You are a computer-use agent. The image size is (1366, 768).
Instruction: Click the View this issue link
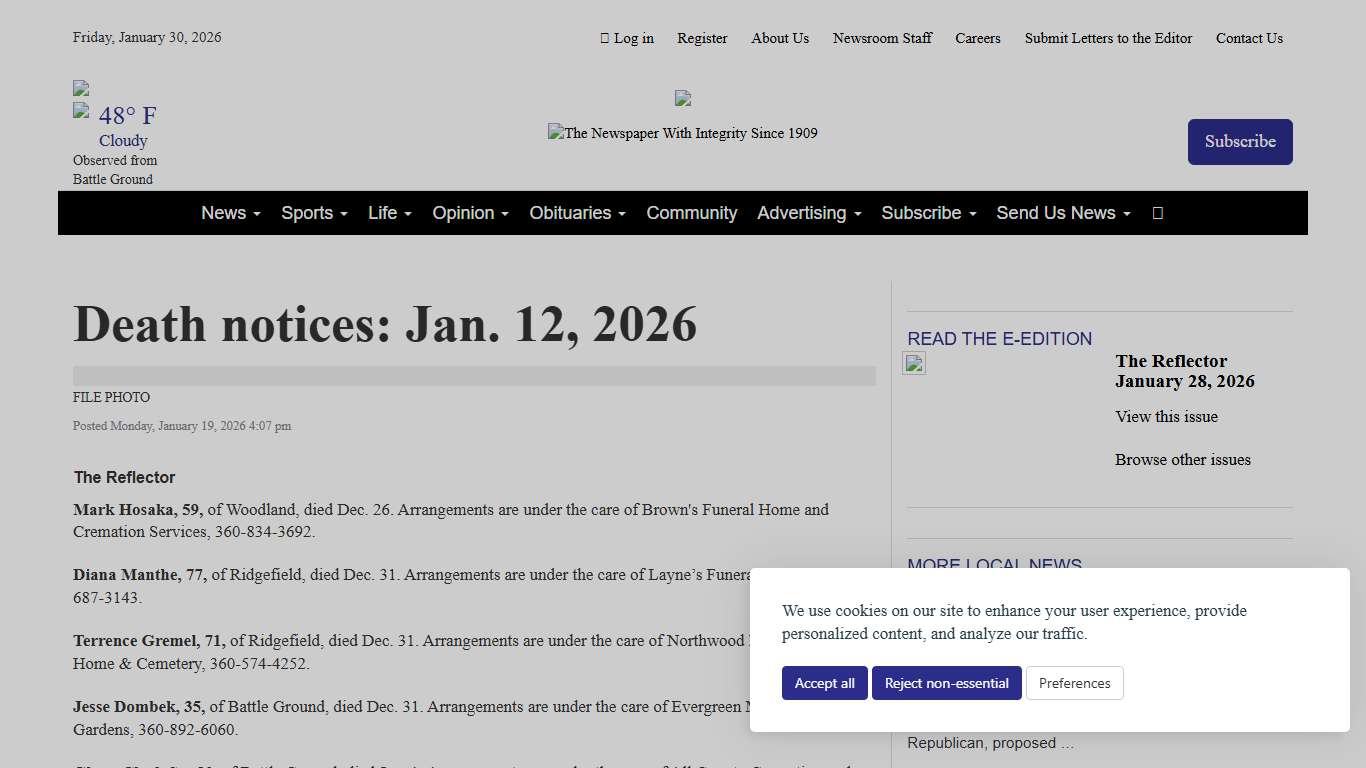click(x=1166, y=417)
